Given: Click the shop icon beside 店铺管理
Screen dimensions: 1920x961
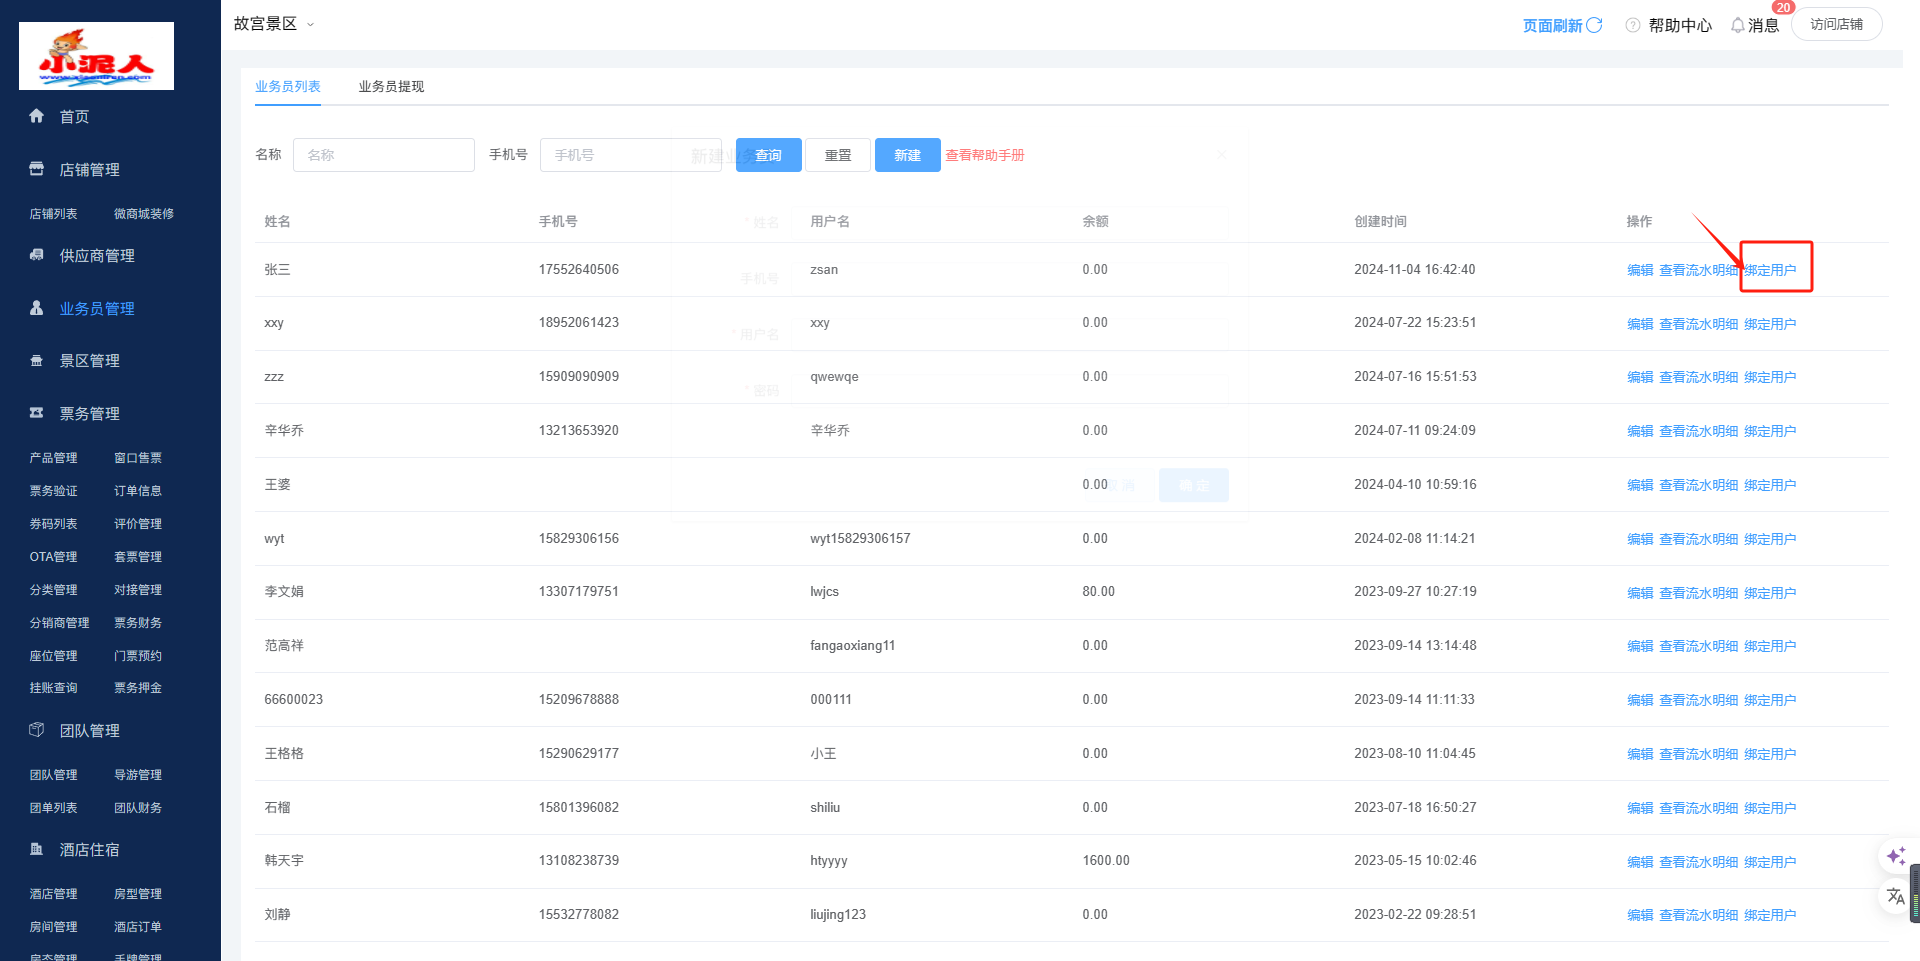Looking at the screenshot, I should 37,169.
